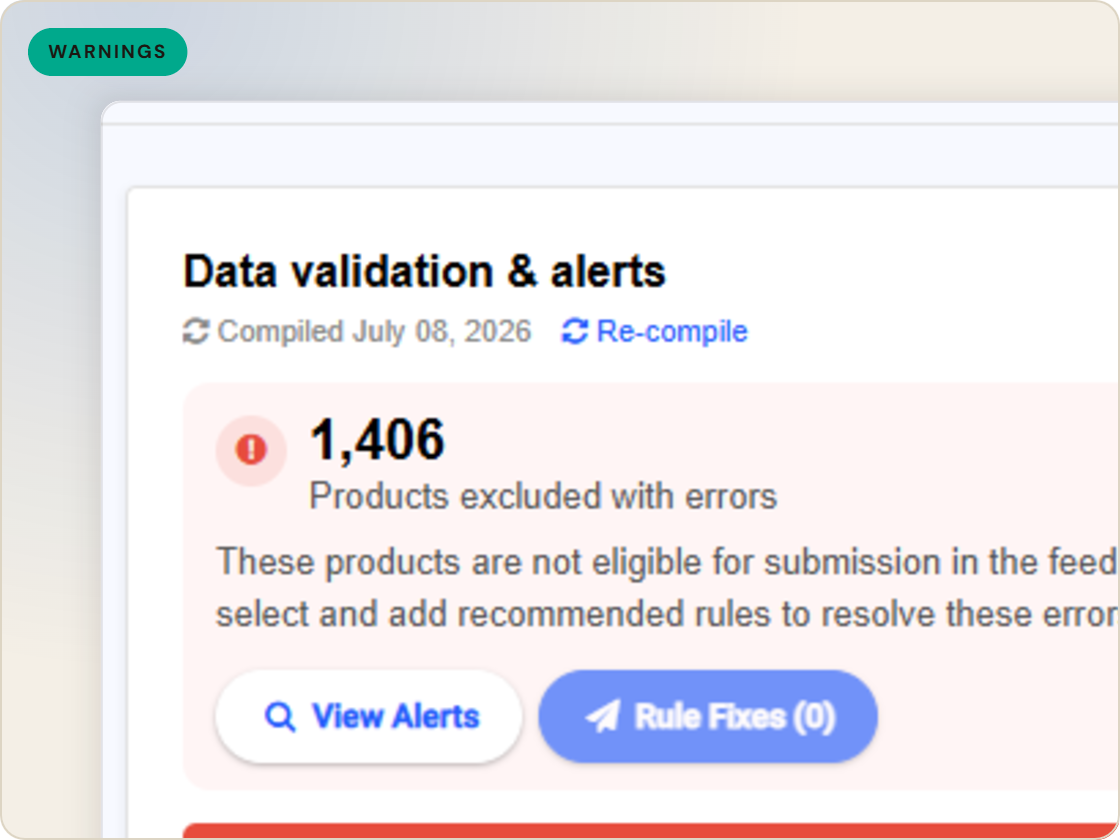Click the 'not eligible for submission' description line
Viewport: 1120px width, 840px height.
point(667,561)
